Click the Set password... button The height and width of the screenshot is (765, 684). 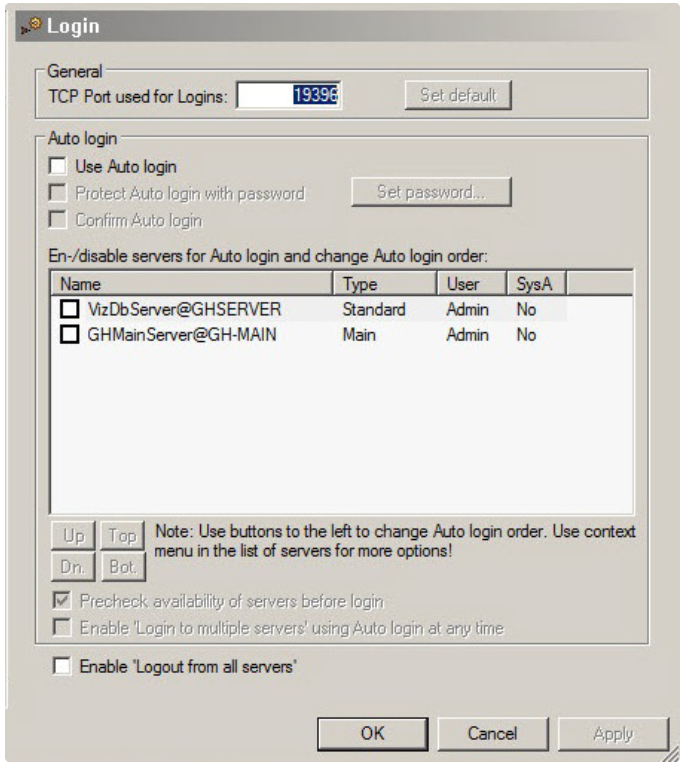click(431, 192)
